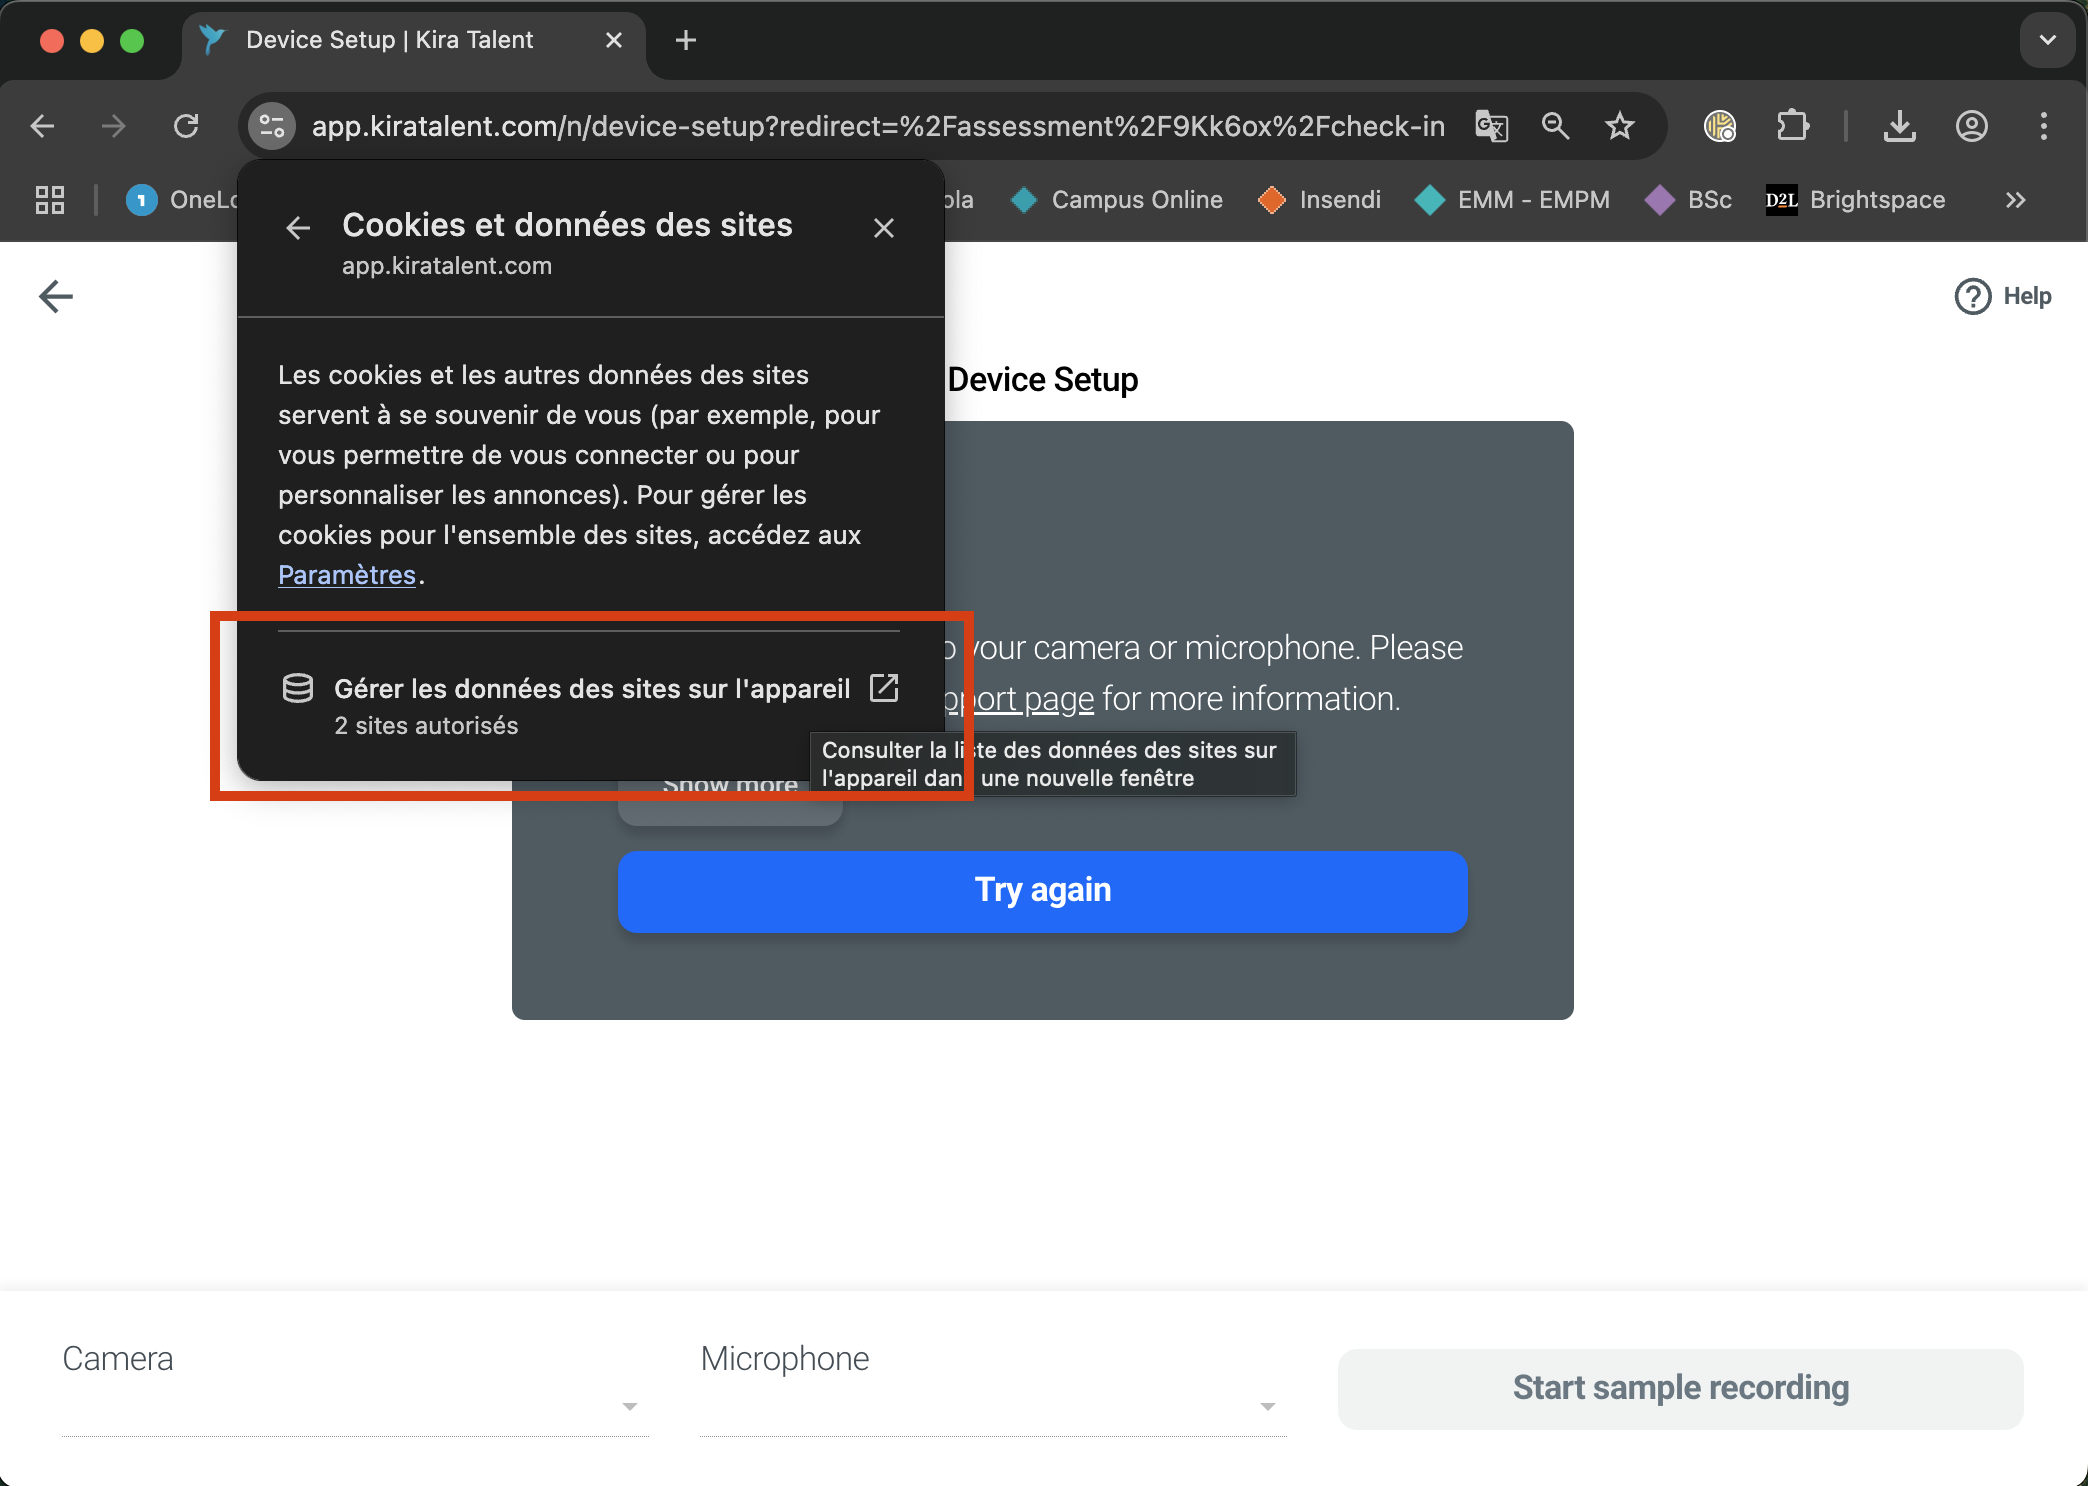Open the Extensions puzzle icon
2088x1486 pixels.
click(x=1792, y=126)
